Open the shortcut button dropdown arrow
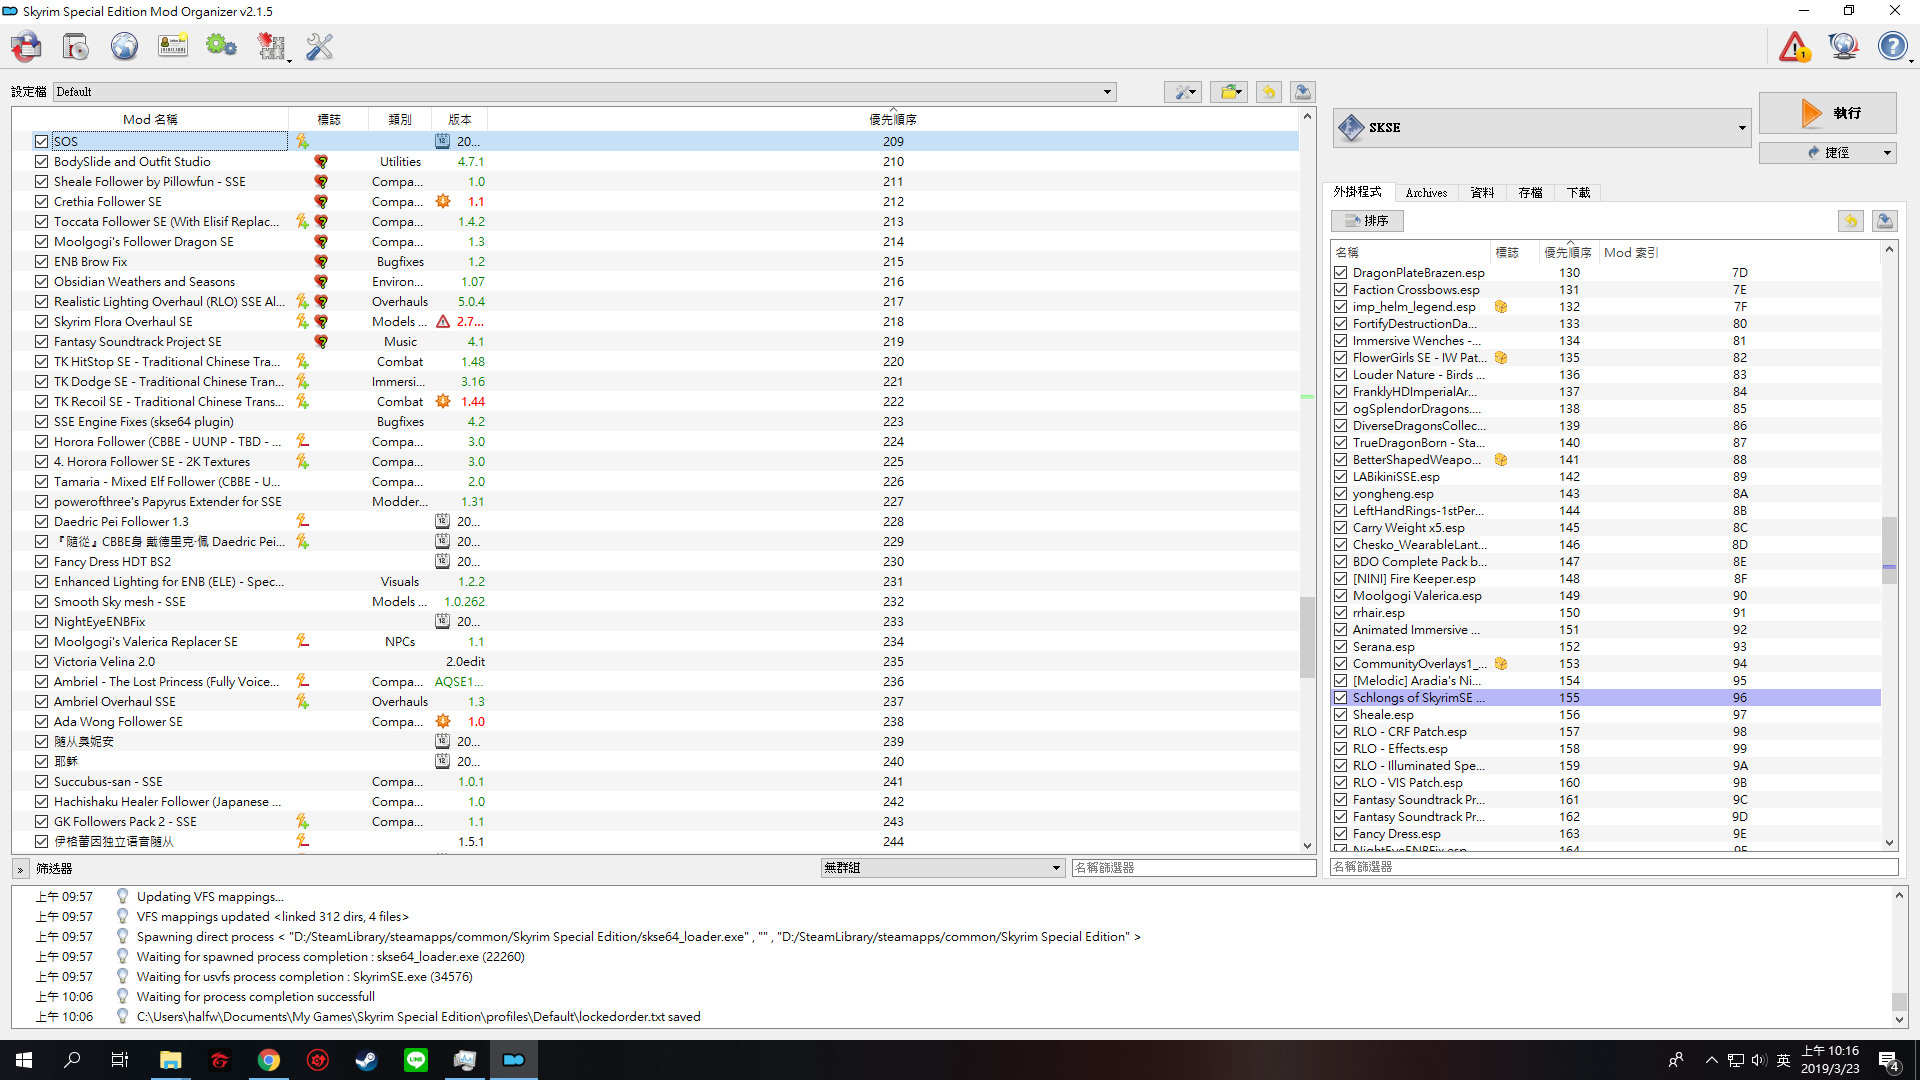 click(1887, 153)
